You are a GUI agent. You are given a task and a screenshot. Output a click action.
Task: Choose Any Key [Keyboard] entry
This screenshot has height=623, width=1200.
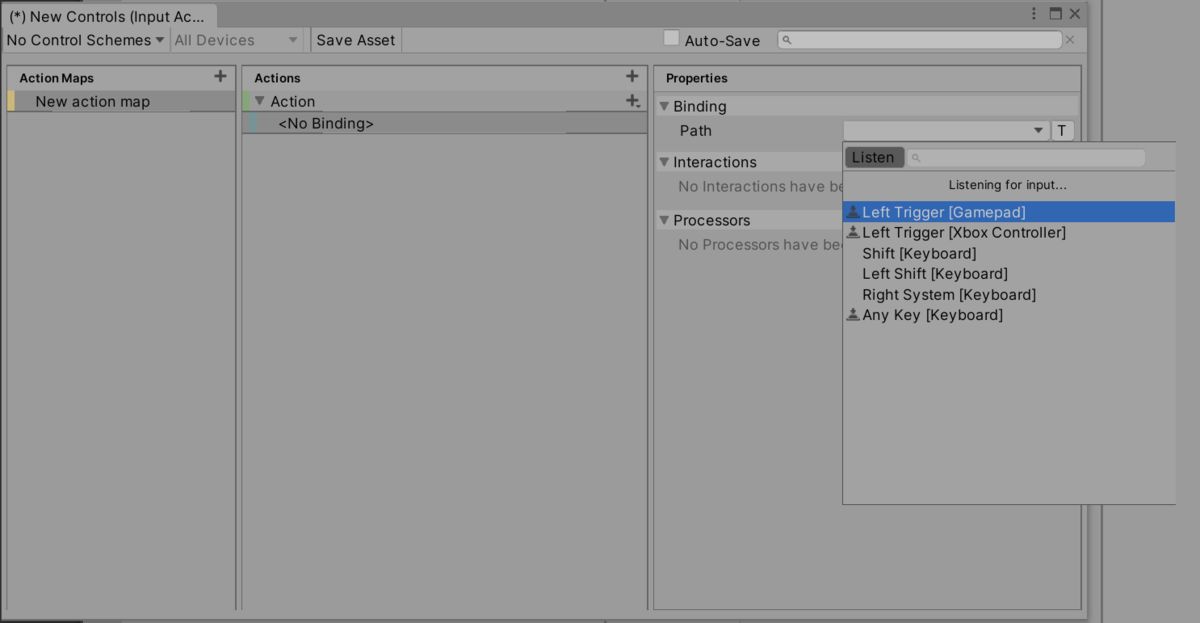click(1009, 315)
